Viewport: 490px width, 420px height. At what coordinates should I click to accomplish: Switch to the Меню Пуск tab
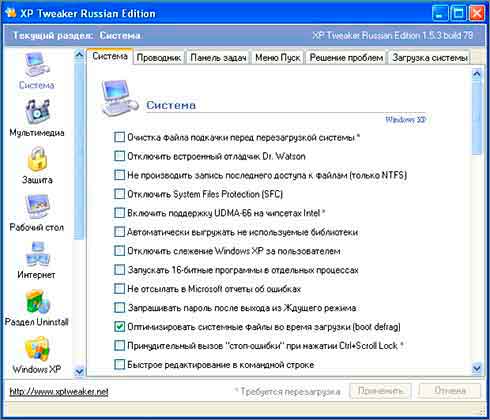coord(278,58)
